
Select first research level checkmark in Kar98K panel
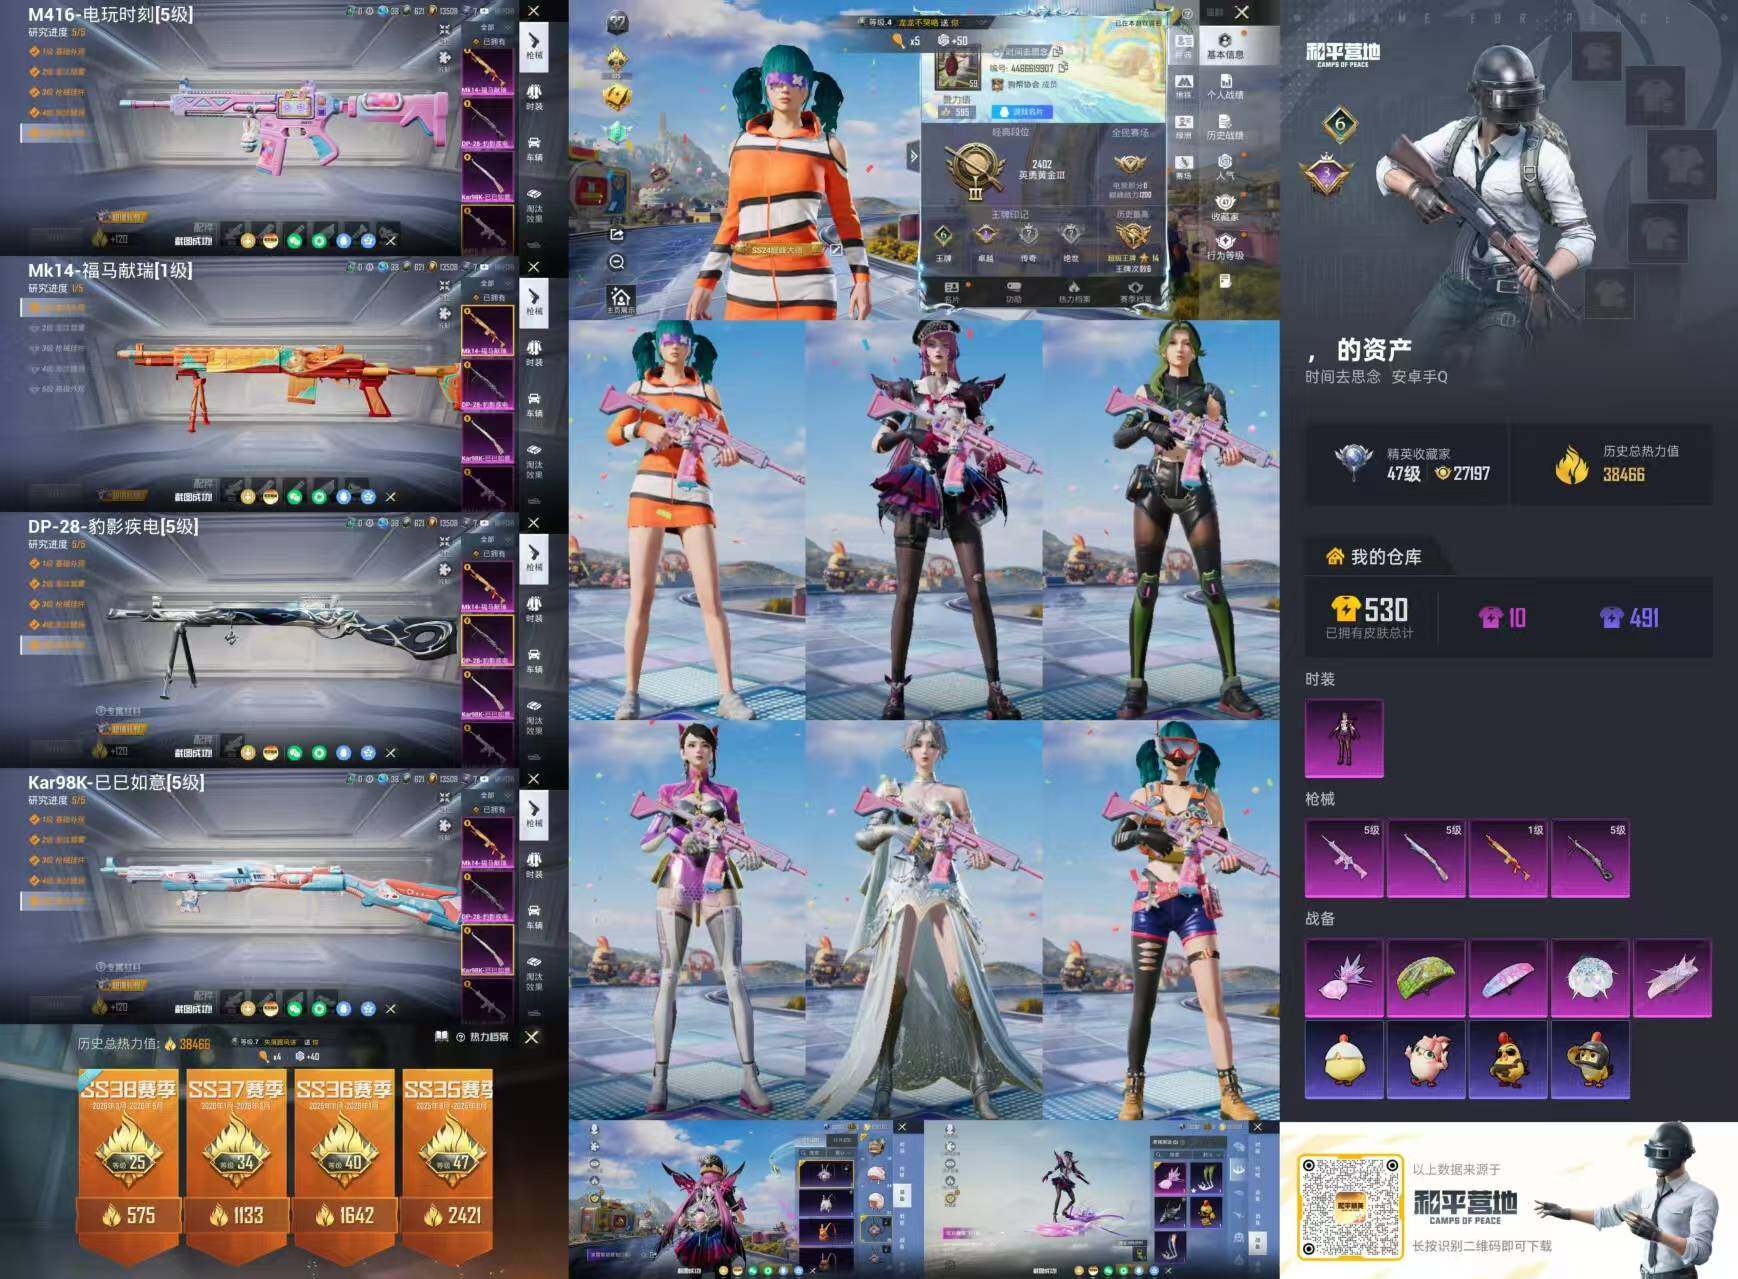pos(34,819)
